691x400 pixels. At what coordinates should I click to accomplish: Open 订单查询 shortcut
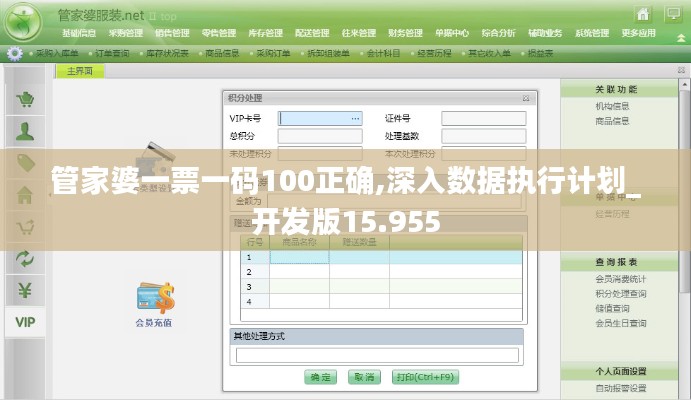coord(112,53)
